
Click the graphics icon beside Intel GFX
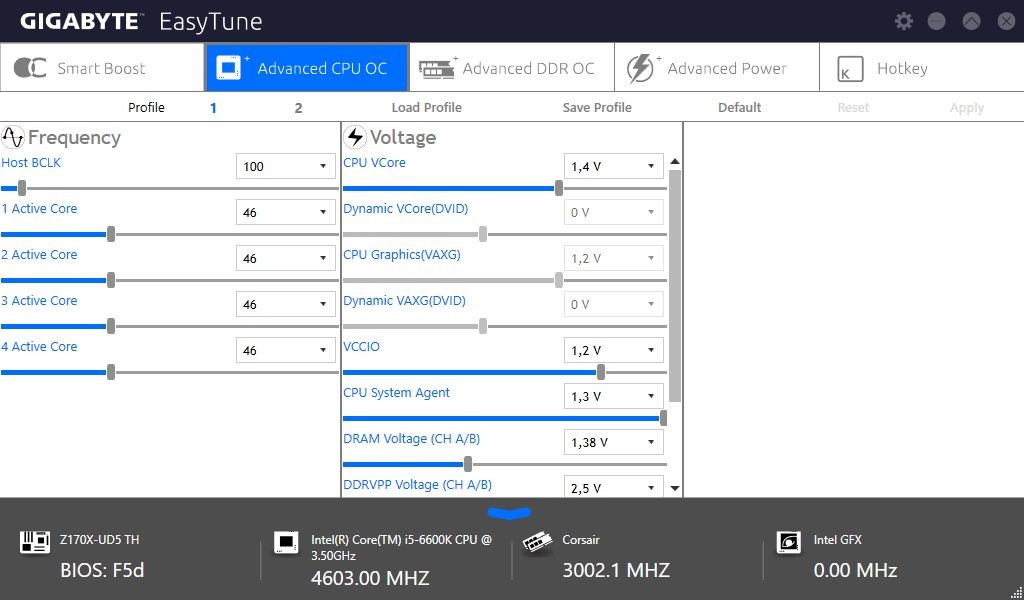click(788, 543)
